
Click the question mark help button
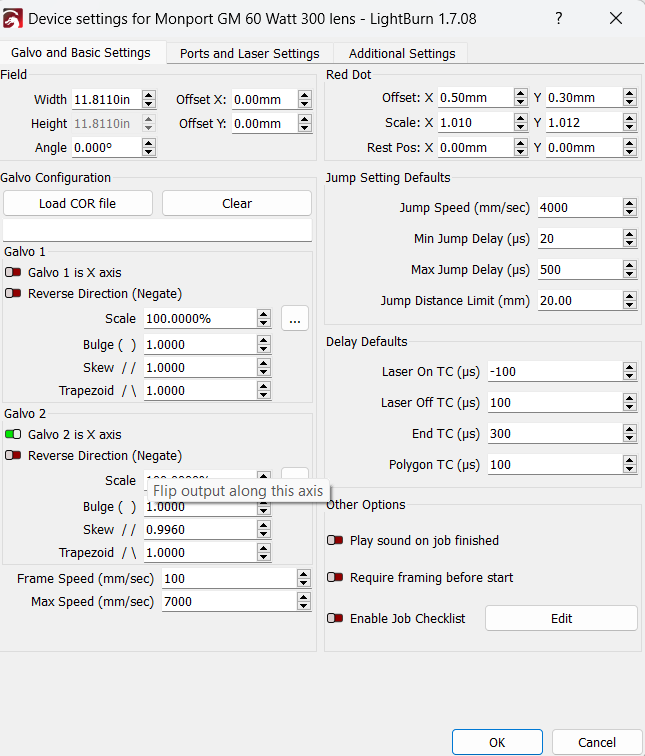[x=559, y=19]
